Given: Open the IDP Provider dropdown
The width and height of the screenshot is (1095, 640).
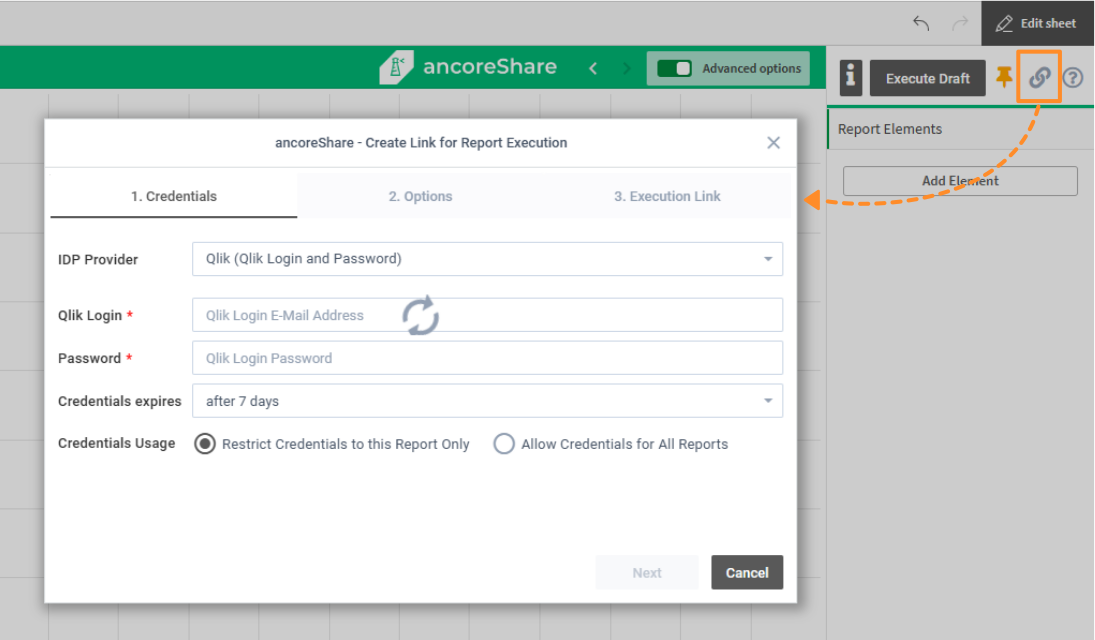Looking at the screenshot, I should coord(487,259).
